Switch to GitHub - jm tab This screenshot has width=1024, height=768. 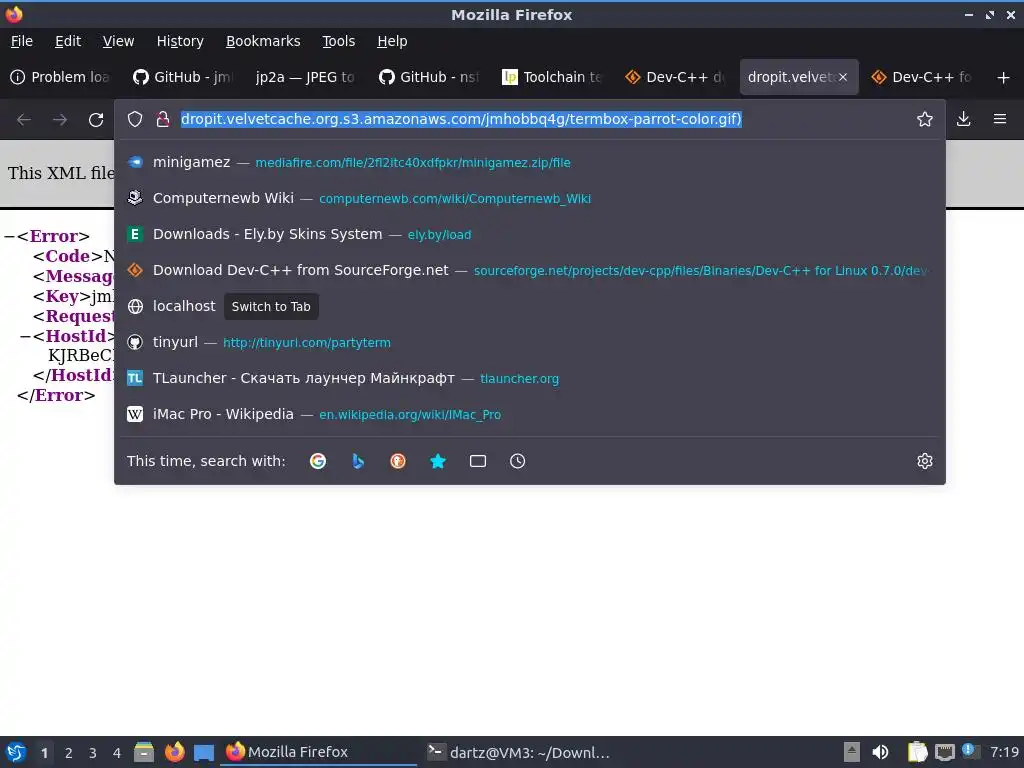tap(184, 77)
